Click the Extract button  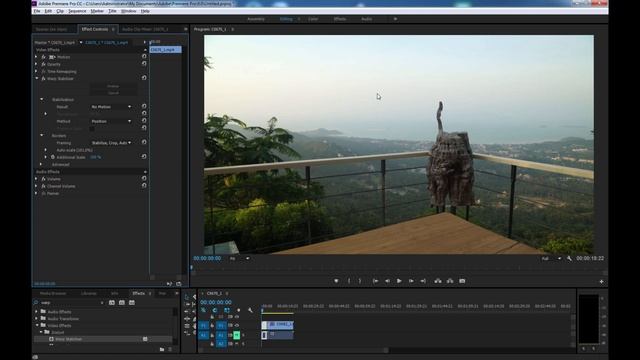click(450, 281)
